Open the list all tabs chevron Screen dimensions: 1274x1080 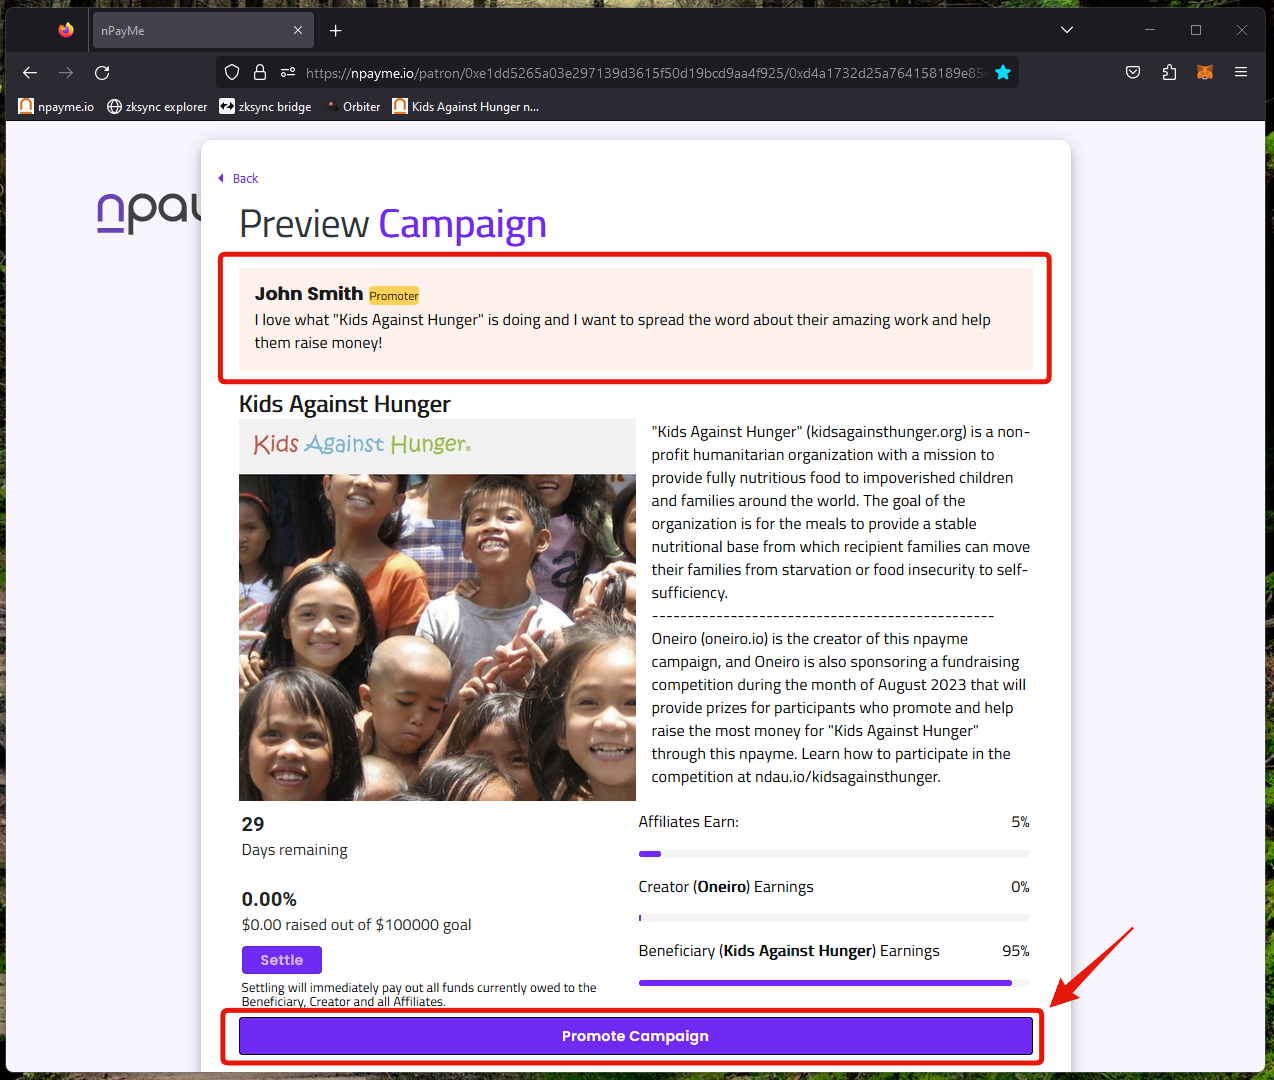click(1067, 30)
